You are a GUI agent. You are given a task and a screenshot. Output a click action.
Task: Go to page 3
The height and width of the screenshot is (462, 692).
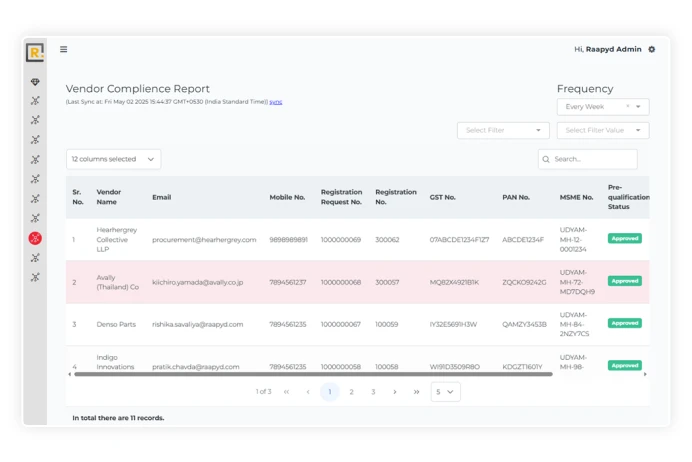[x=373, y=392]
